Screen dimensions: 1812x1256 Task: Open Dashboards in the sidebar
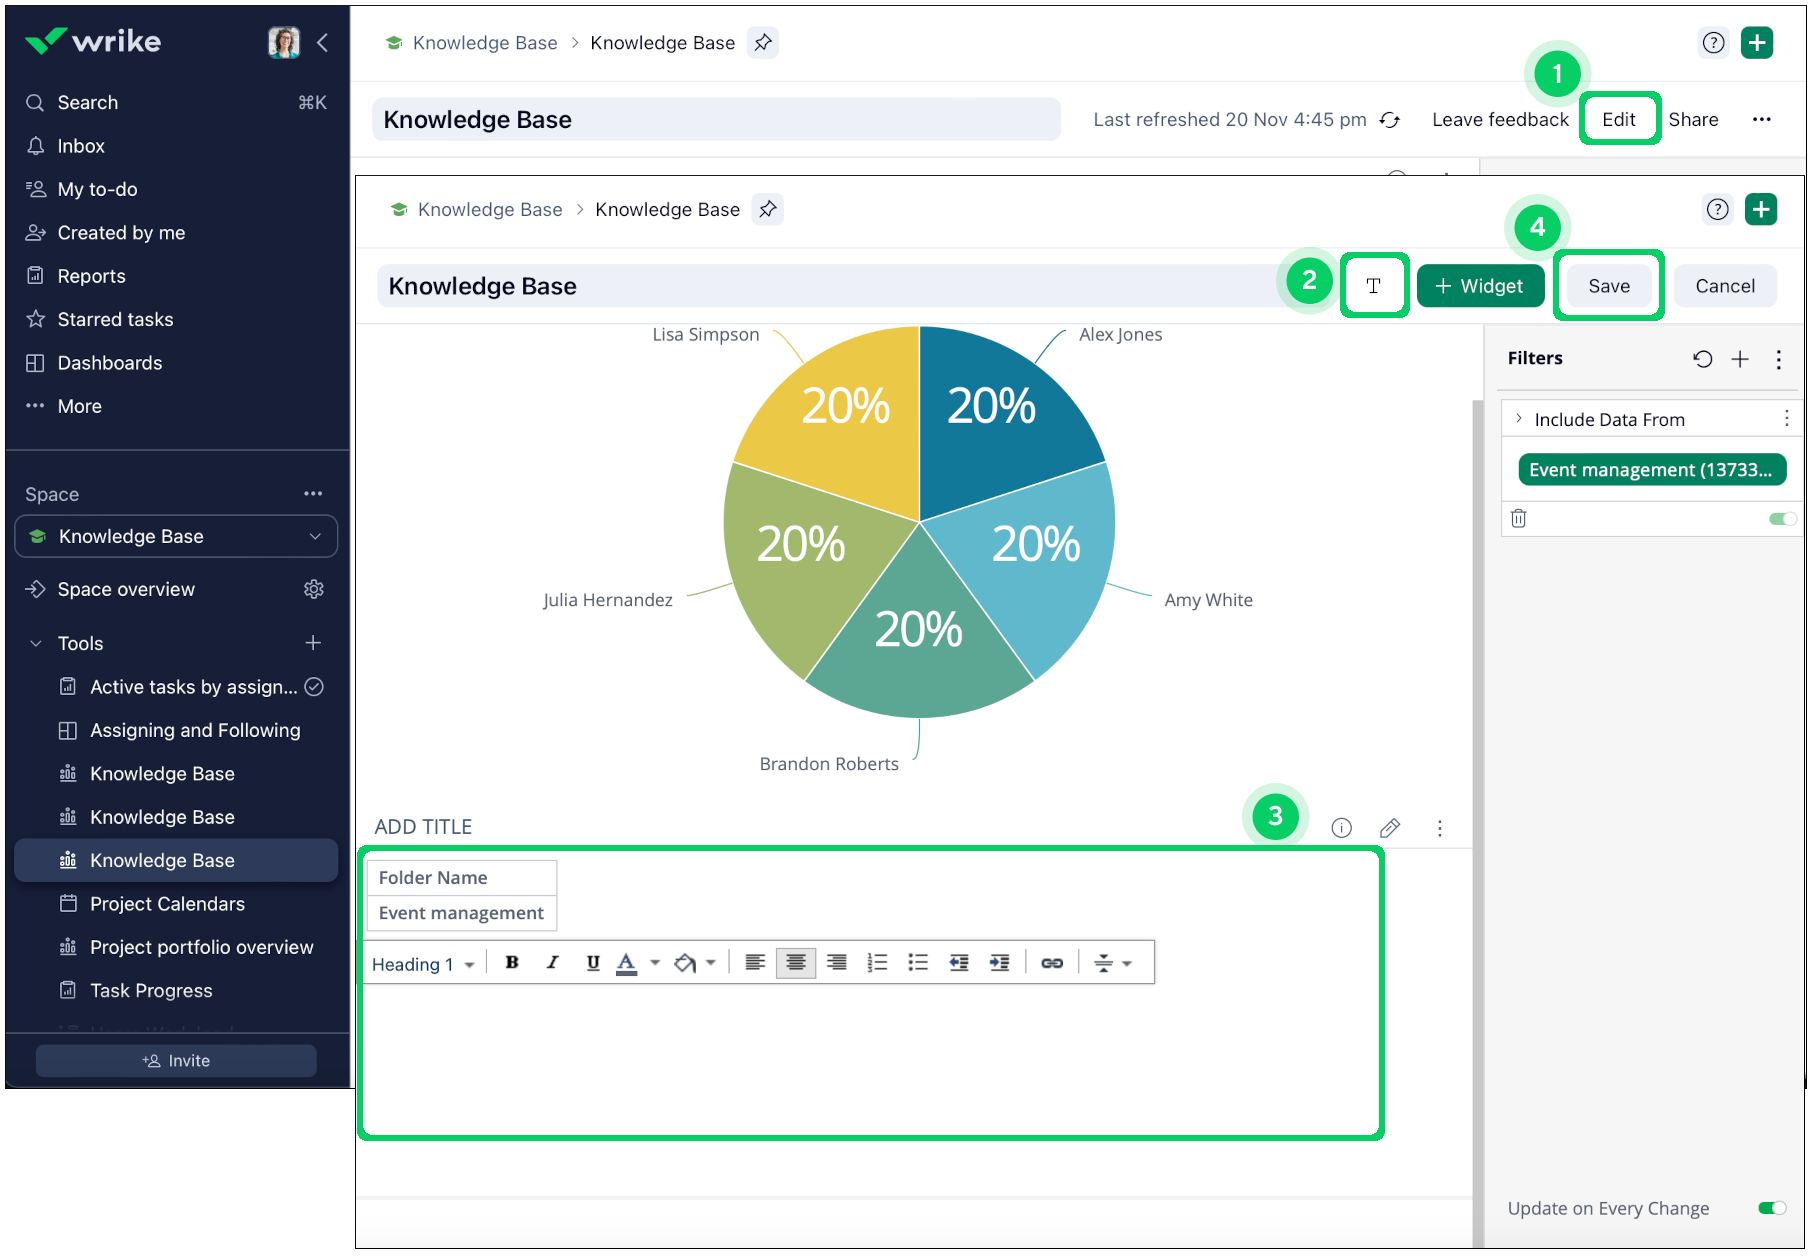[x=109, y=363]
